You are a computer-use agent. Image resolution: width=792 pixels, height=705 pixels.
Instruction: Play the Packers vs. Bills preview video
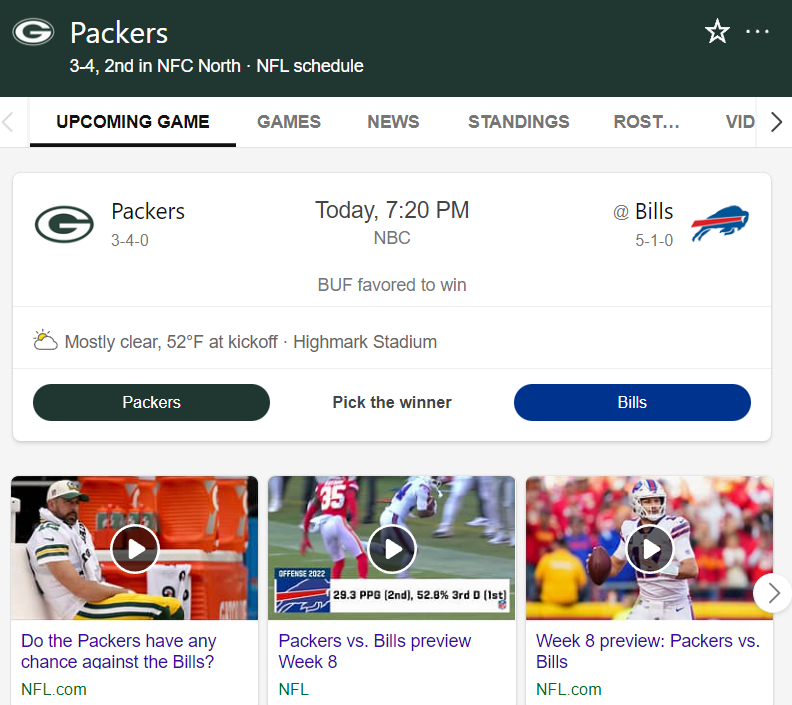click(x=392, y=549)
